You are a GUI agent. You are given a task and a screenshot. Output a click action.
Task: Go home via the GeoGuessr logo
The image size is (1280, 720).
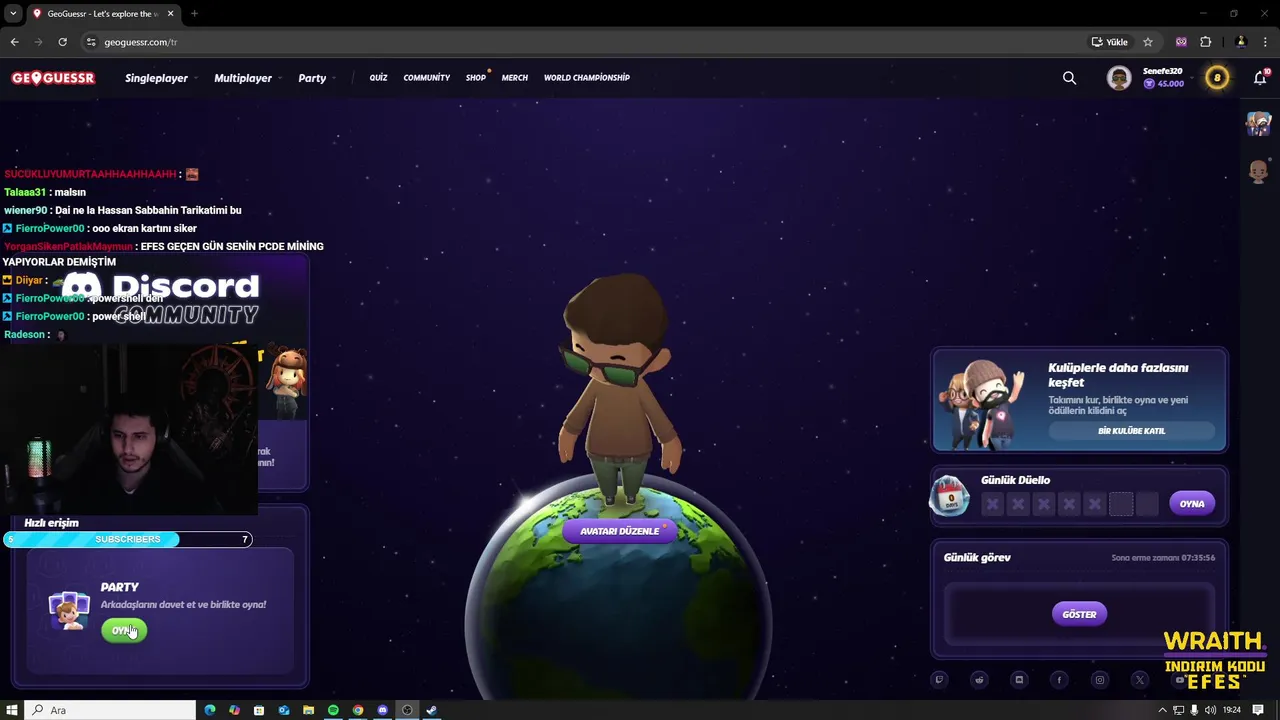click(x=53, y=78)
